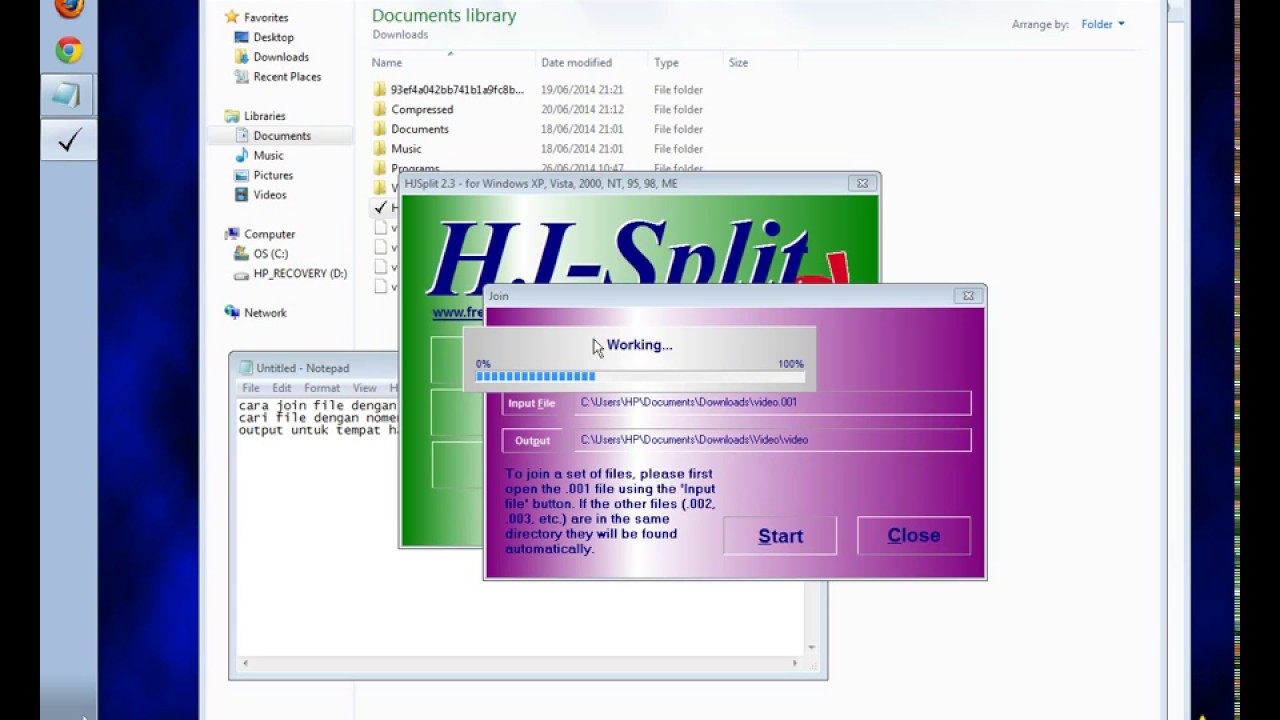Open Recent Places in the navigation pane
The image size is (1280, 720).
(287, 77)
